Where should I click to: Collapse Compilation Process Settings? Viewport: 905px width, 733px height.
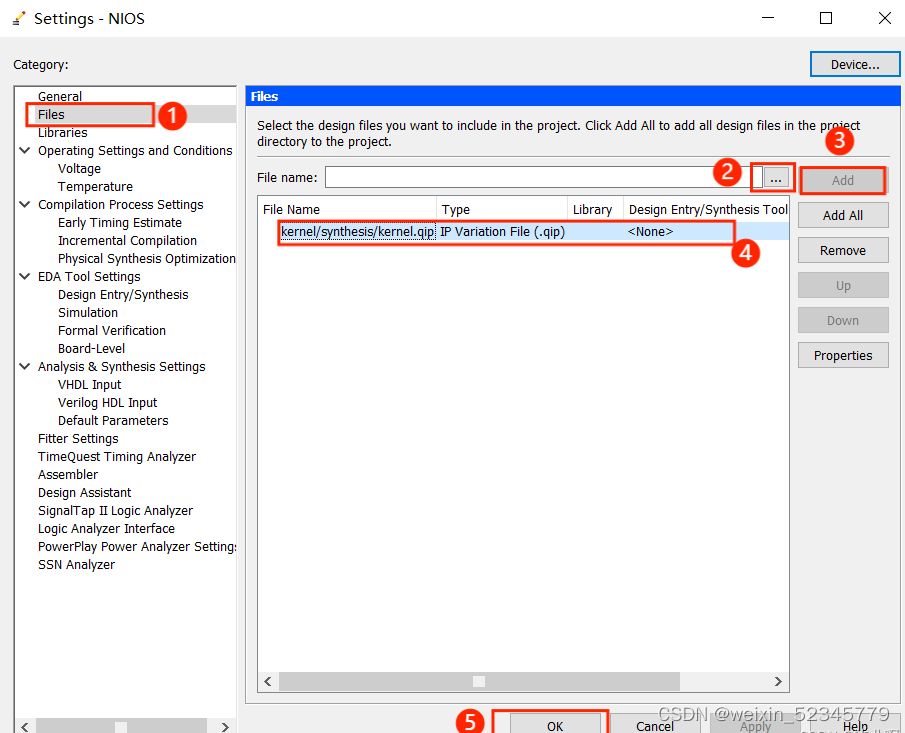(x=25, y=205)
